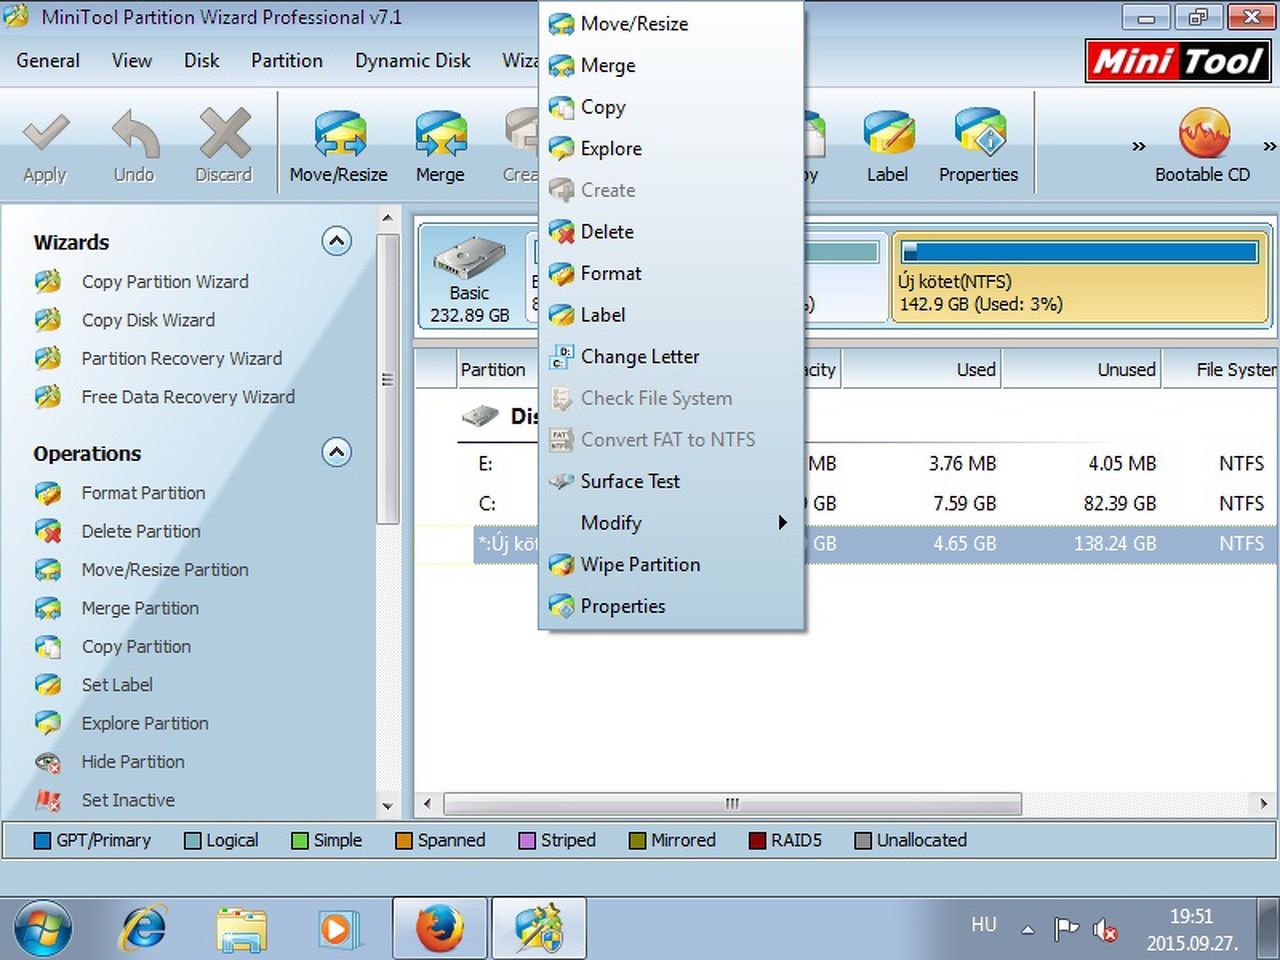Choose Move/Resize from the context menu

coord(672,24)
